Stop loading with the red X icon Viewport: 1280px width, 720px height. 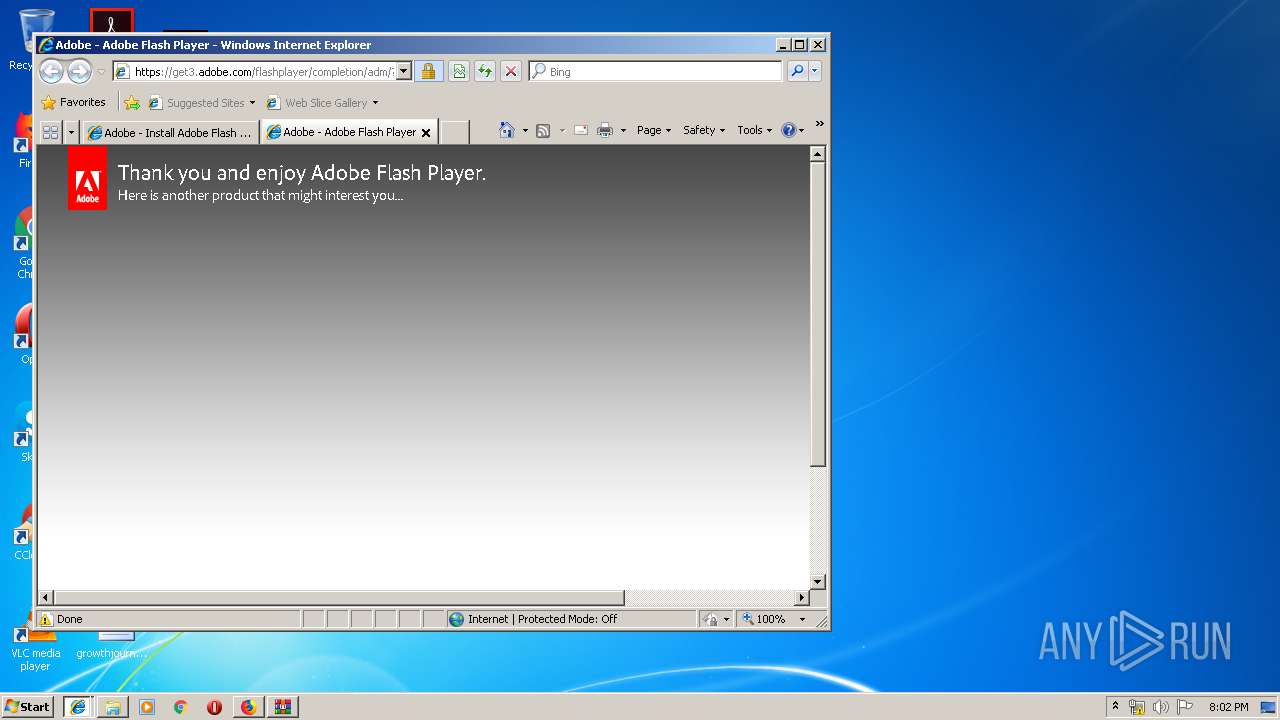tap(511, 72)
